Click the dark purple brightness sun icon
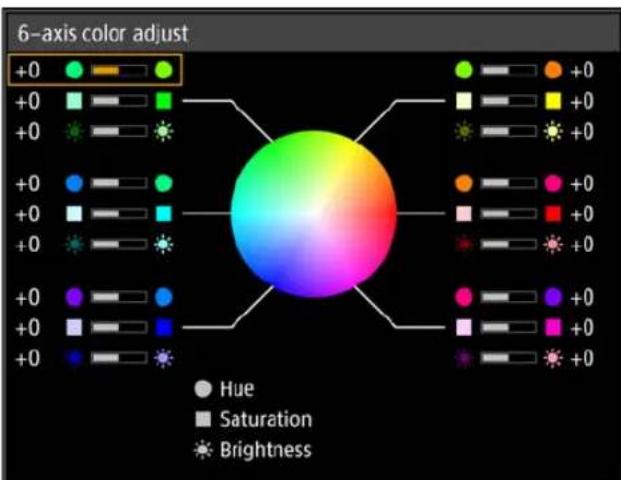This screenshot has height=480, width=621. (464, 358)
